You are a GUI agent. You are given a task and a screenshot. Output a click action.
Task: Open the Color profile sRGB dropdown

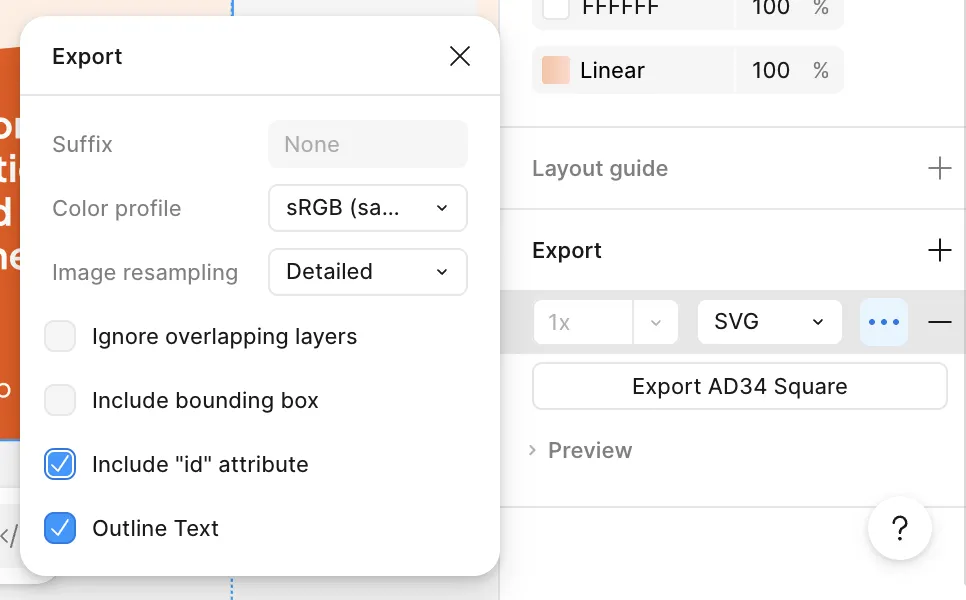point(367,208)
